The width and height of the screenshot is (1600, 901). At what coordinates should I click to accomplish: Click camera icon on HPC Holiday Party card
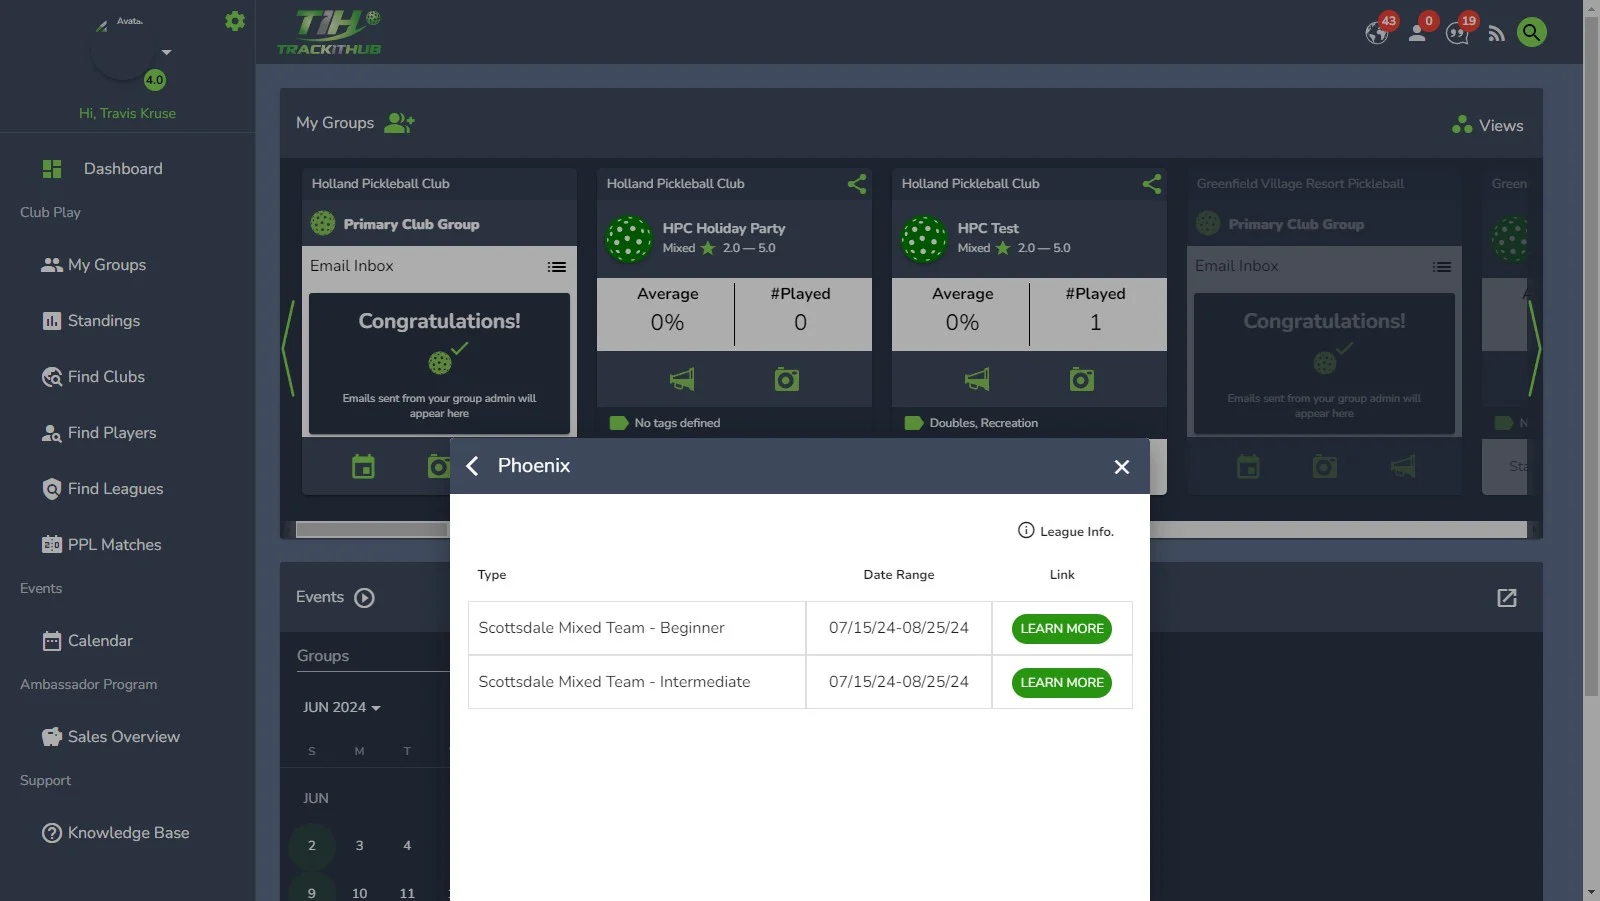pyautogui.click(x=787, y=379)
